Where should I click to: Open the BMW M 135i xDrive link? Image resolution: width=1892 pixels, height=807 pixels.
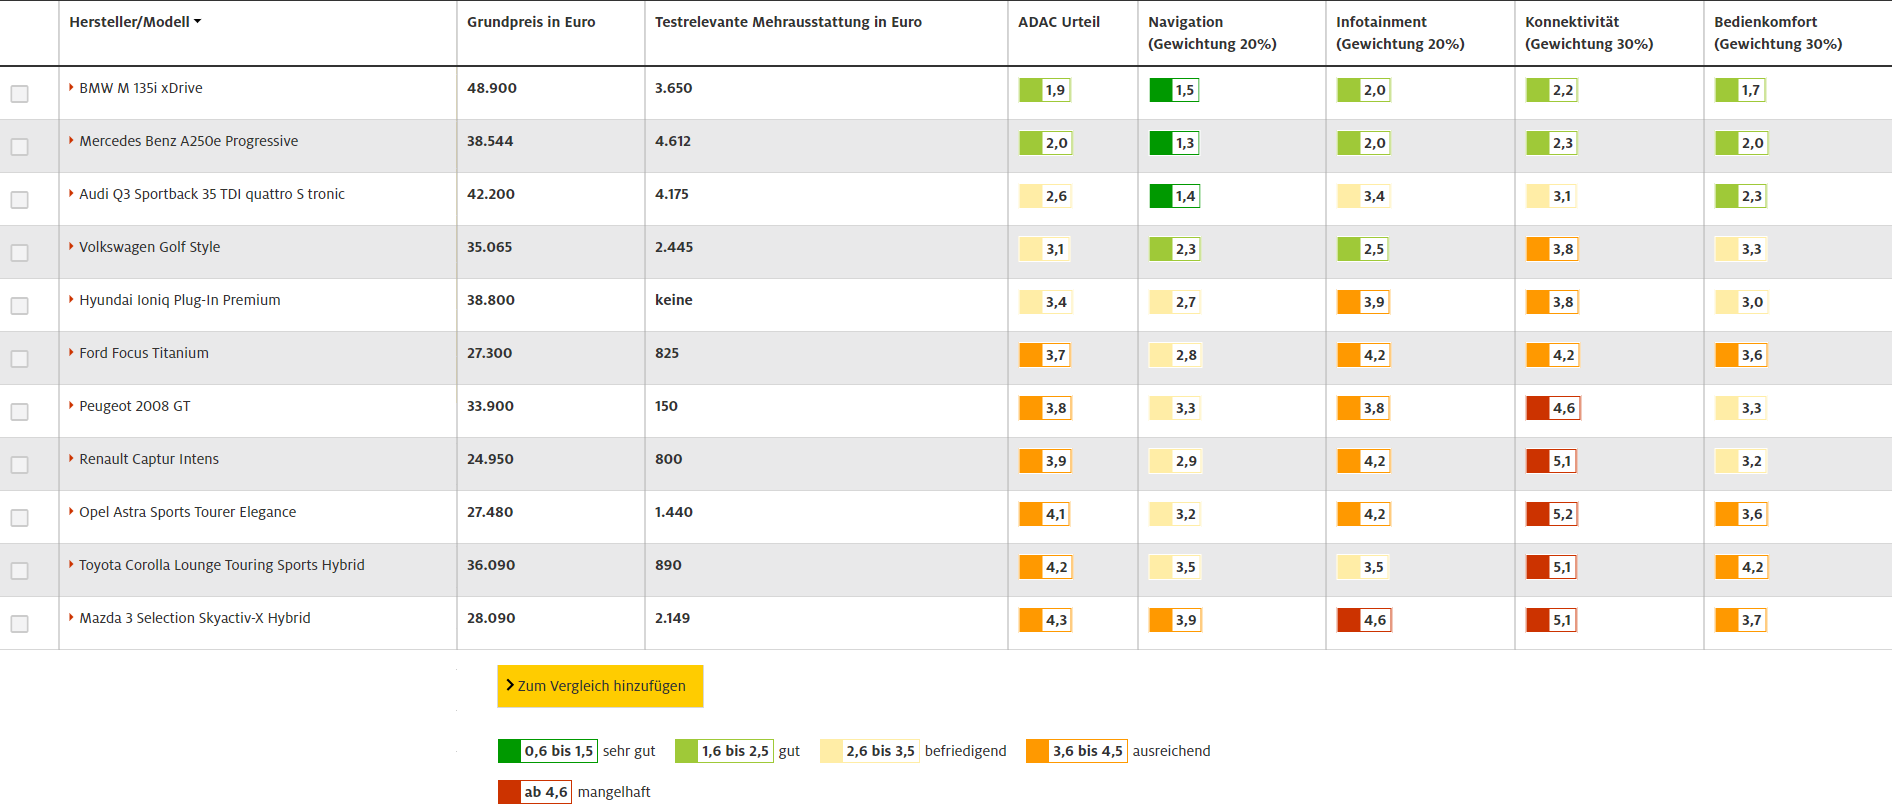[x=141, y=88]
